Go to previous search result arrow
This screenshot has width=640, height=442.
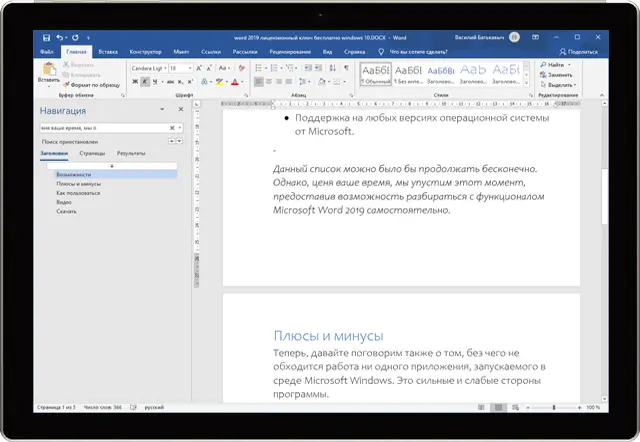pos(172,141)
